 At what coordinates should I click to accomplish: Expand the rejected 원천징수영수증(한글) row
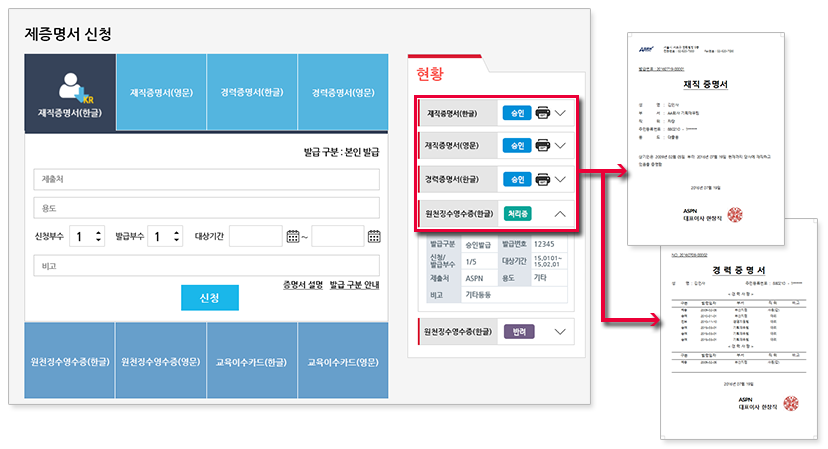(560, 331)
